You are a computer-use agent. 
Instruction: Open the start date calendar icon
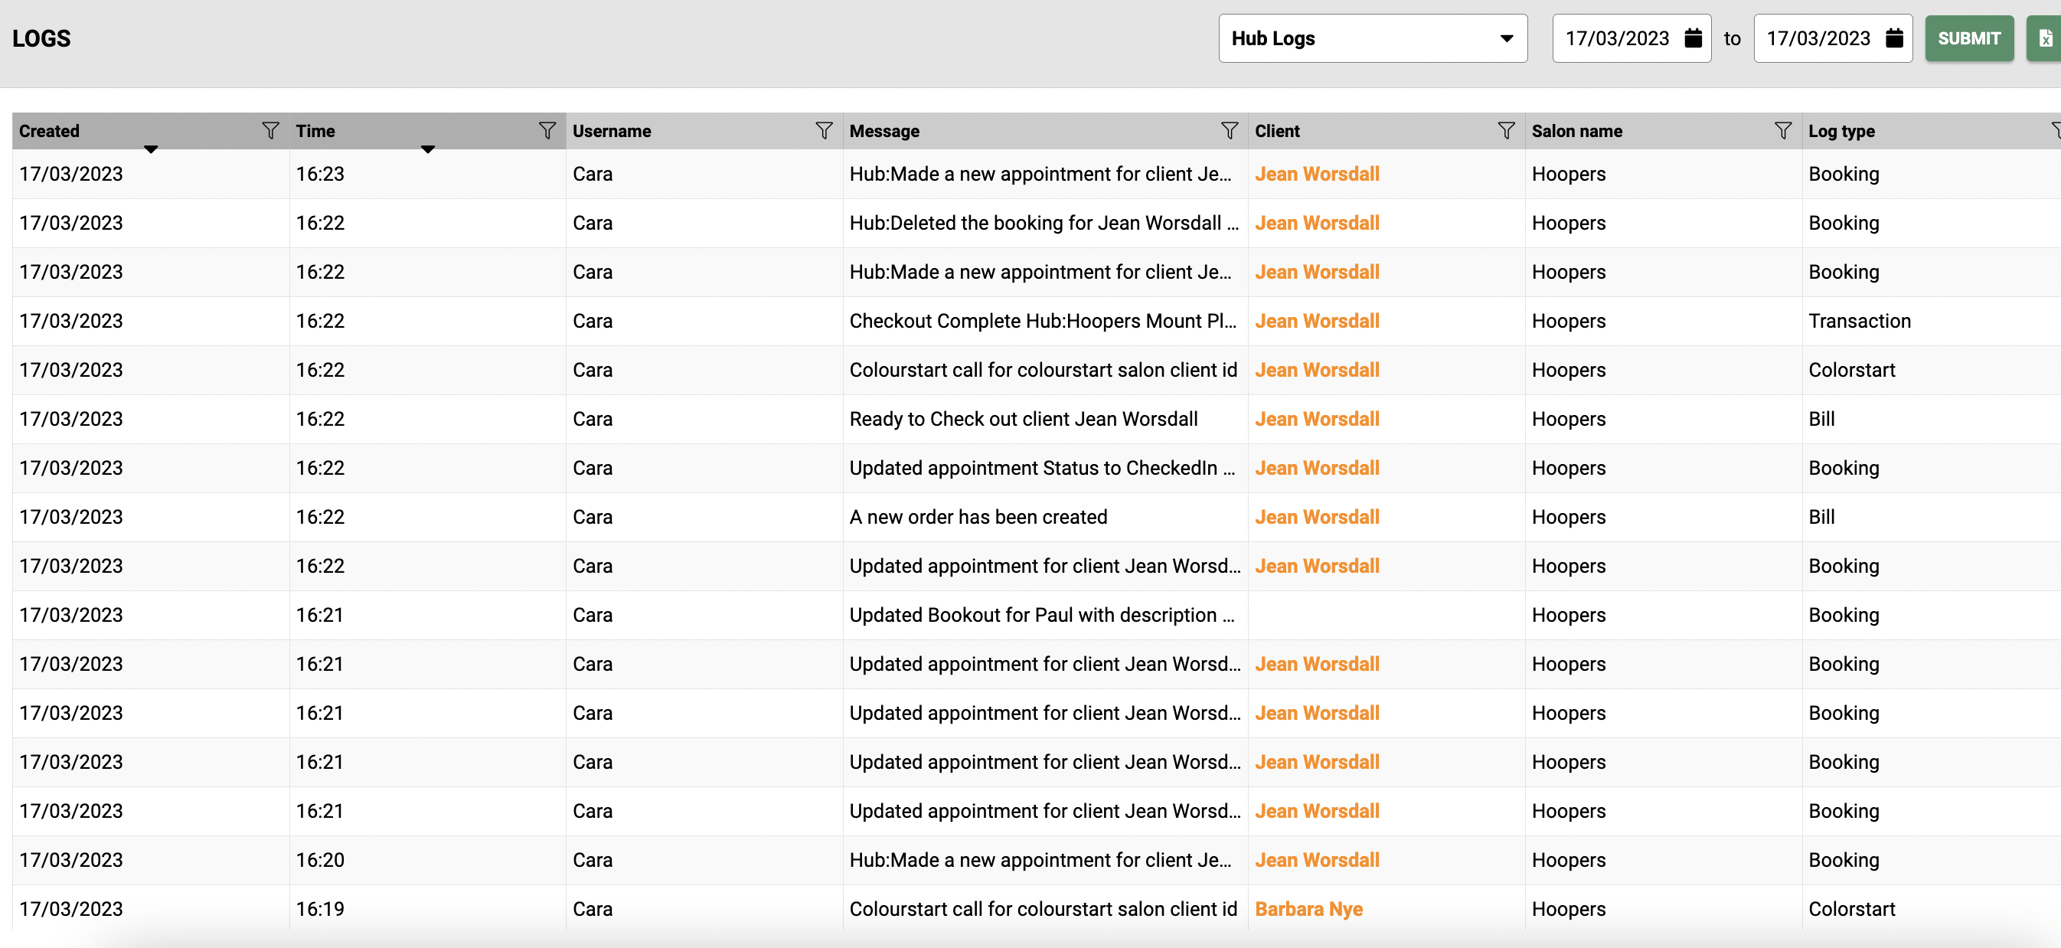[1693, 39]
